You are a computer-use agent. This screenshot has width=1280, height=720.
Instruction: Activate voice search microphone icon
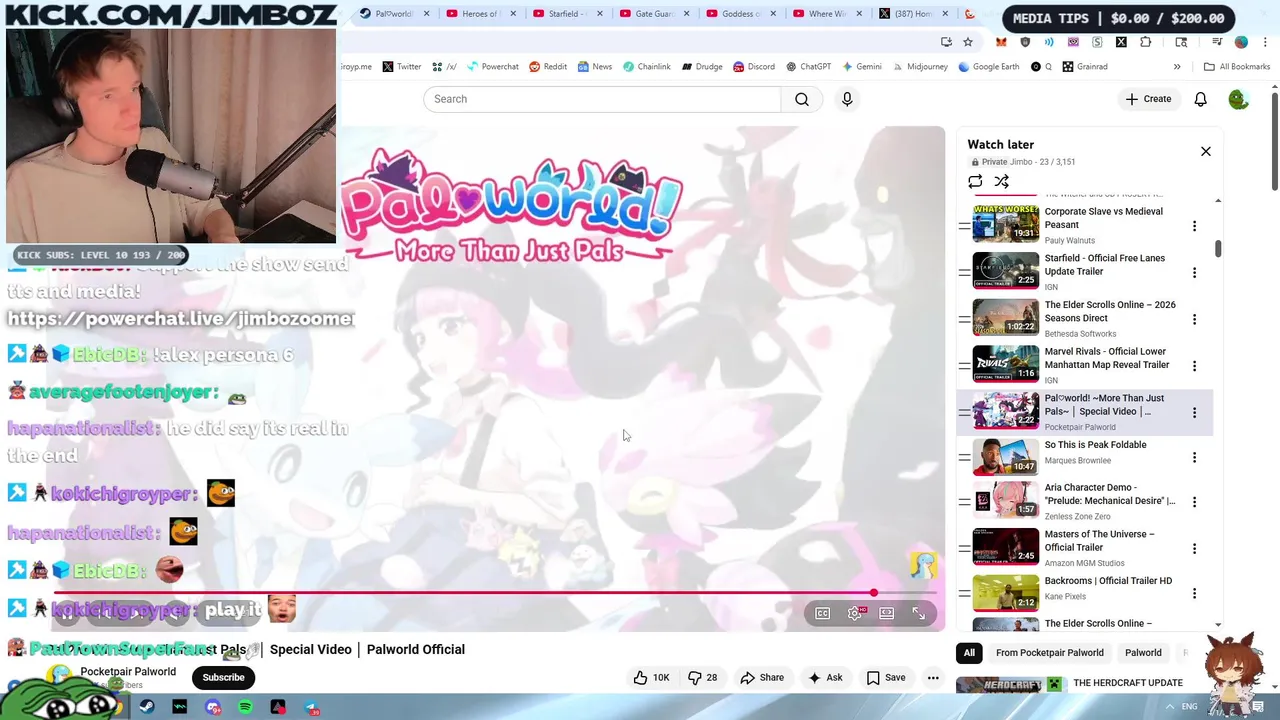point(847,99)
